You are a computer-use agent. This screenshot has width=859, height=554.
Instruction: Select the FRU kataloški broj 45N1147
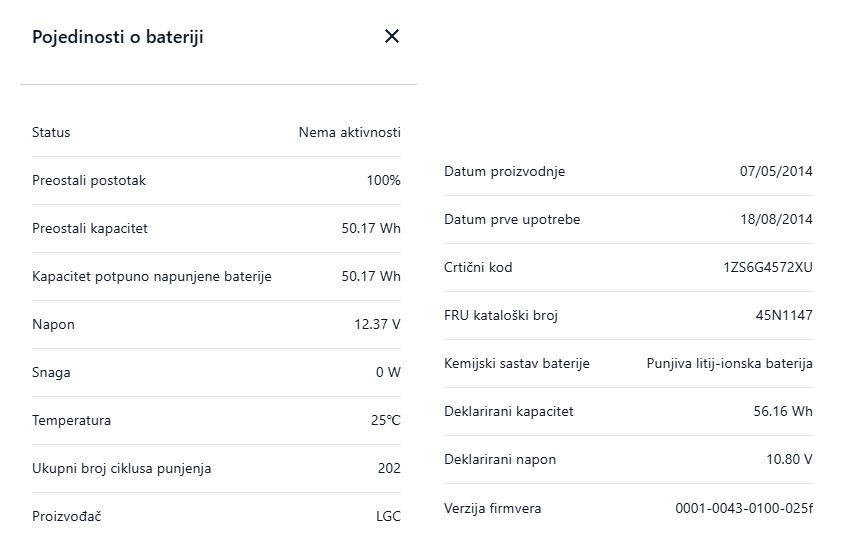tap(784, 316)
